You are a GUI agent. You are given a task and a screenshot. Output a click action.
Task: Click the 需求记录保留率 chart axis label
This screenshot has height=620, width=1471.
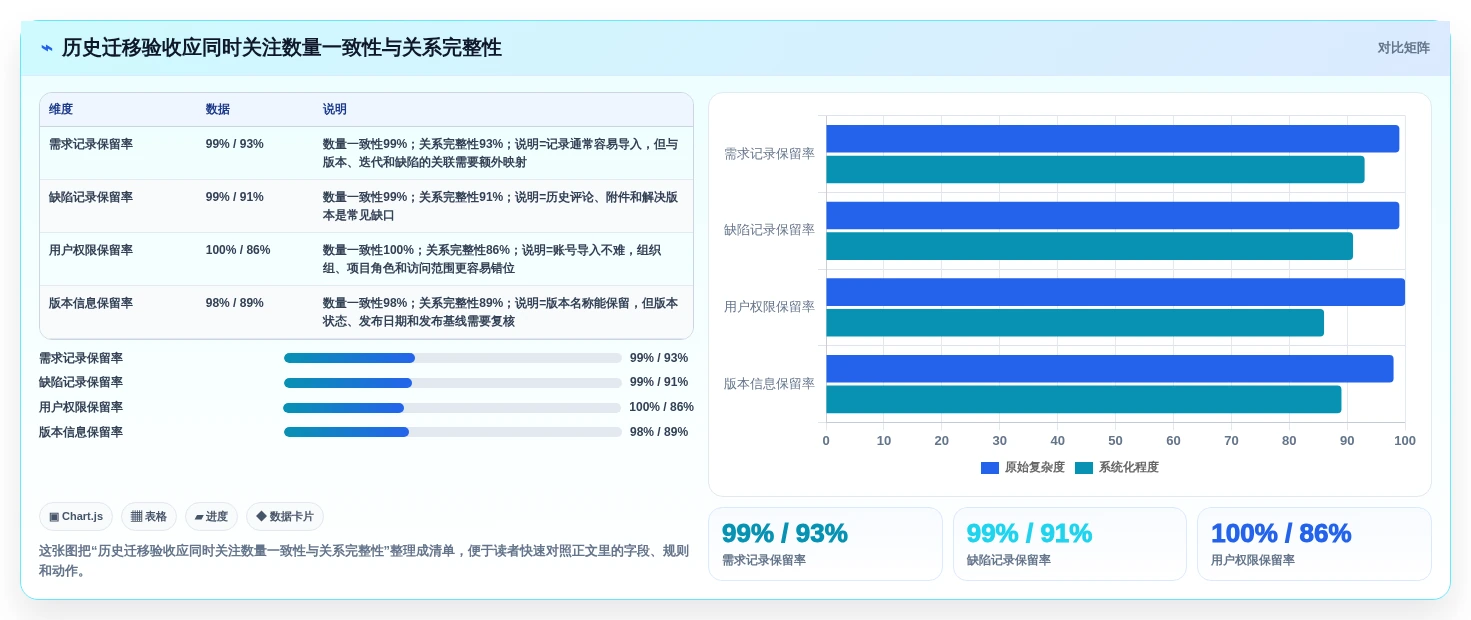point(769,154)
